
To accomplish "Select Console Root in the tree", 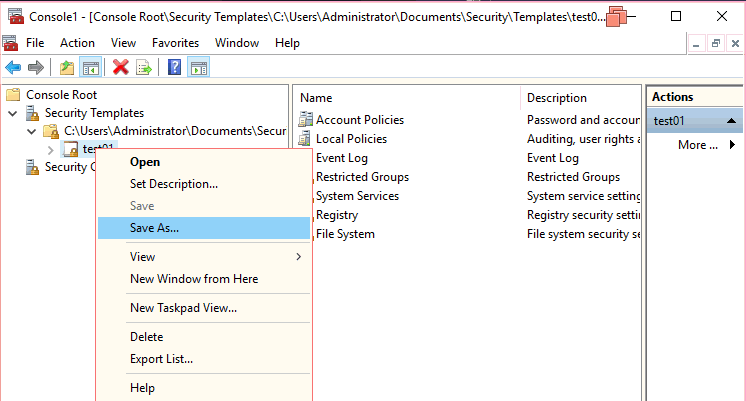I will coord(62,95).
